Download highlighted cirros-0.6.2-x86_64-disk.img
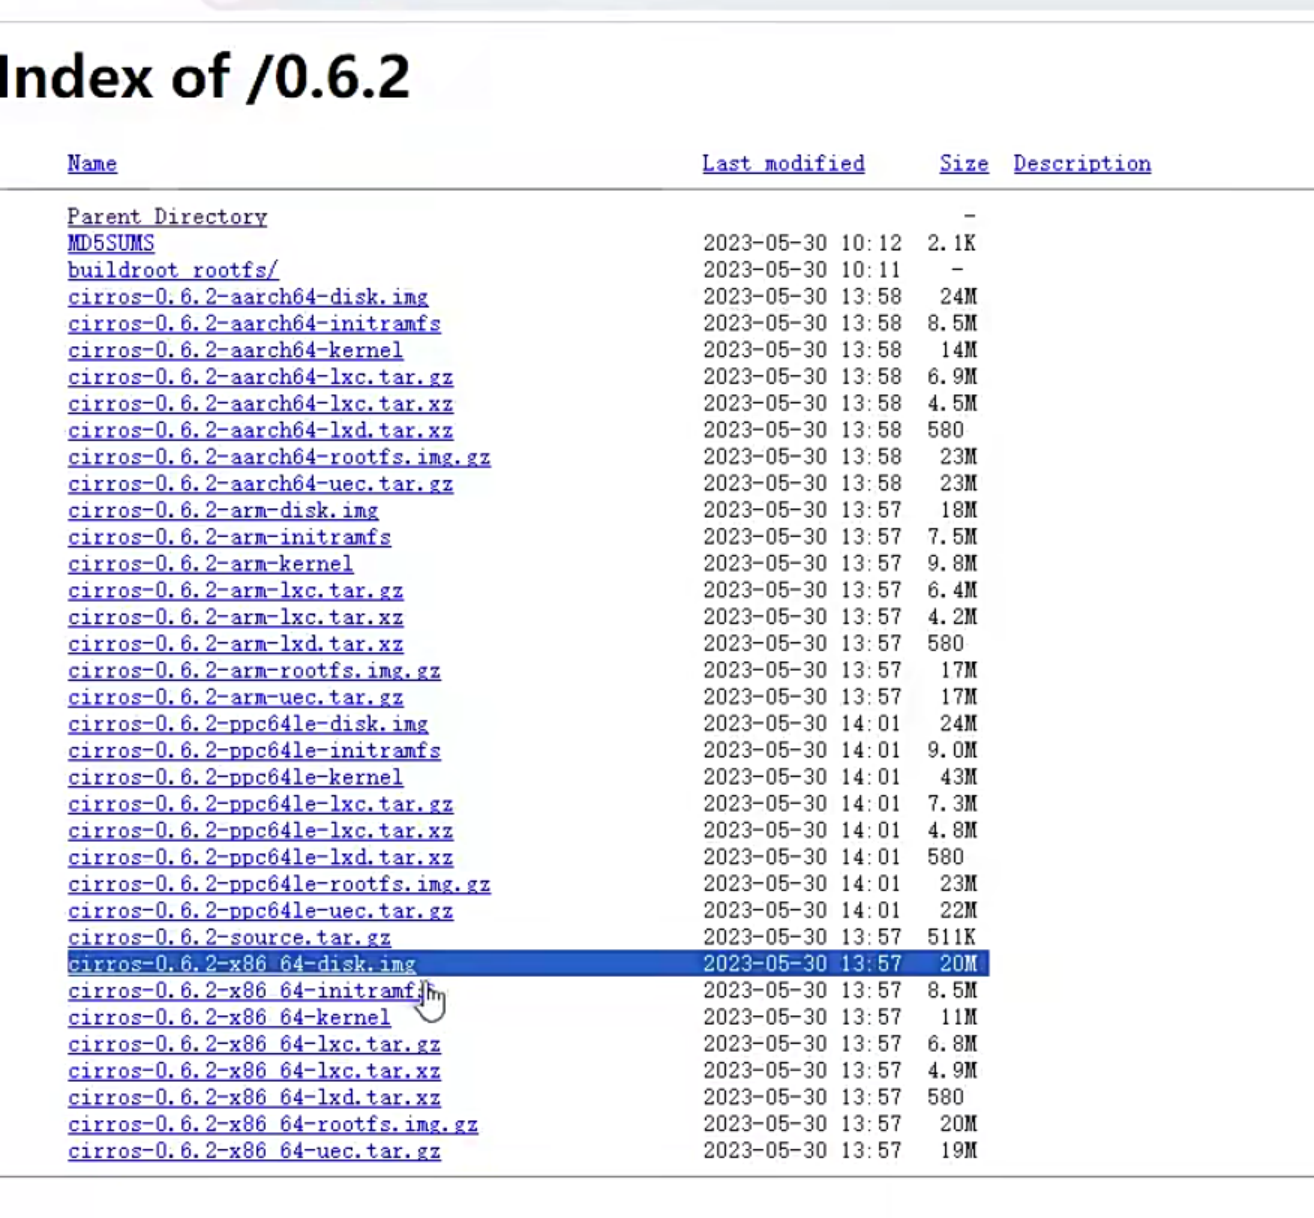1314x1218 pixels. pyautogui.click(x=242, y=964)
